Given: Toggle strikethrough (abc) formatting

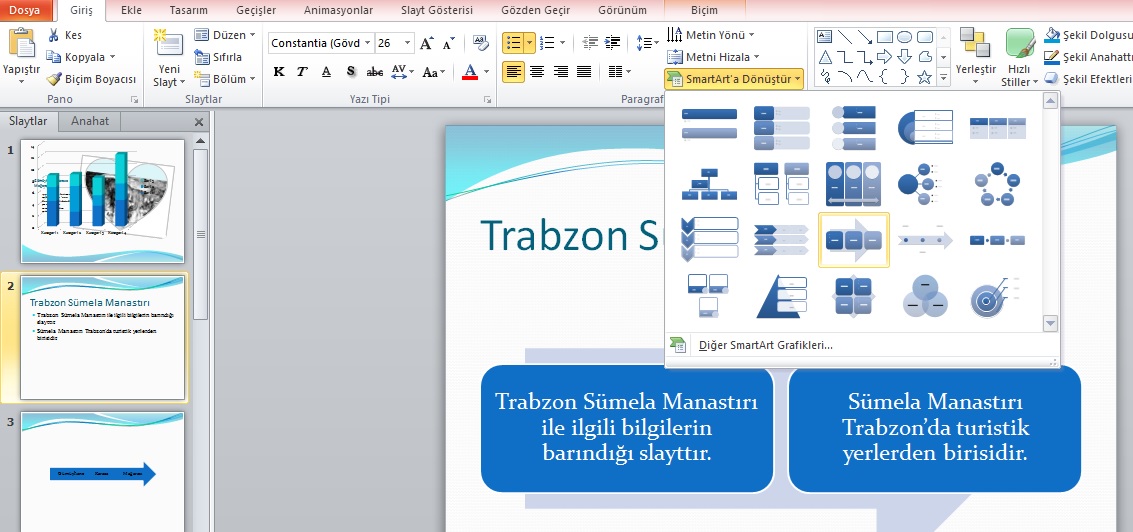Looking at the screenshot, I should point(375,72).
